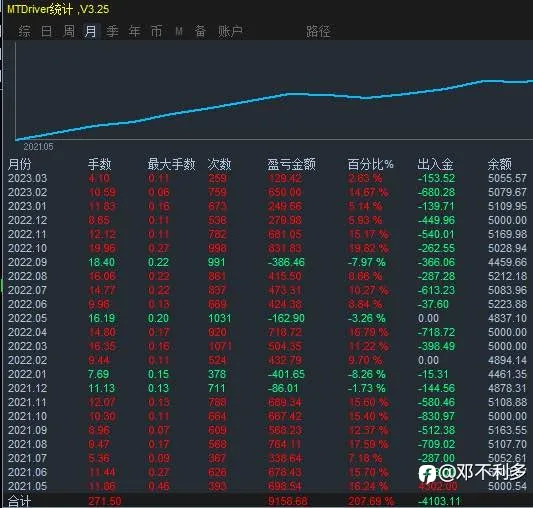Click the 盈亏金额 column header

pos(291,164)
